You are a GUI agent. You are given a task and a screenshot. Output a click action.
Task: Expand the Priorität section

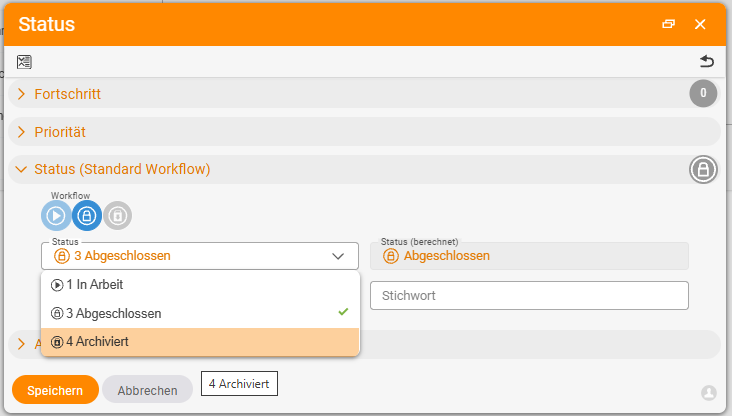click(x=21, y=132)
